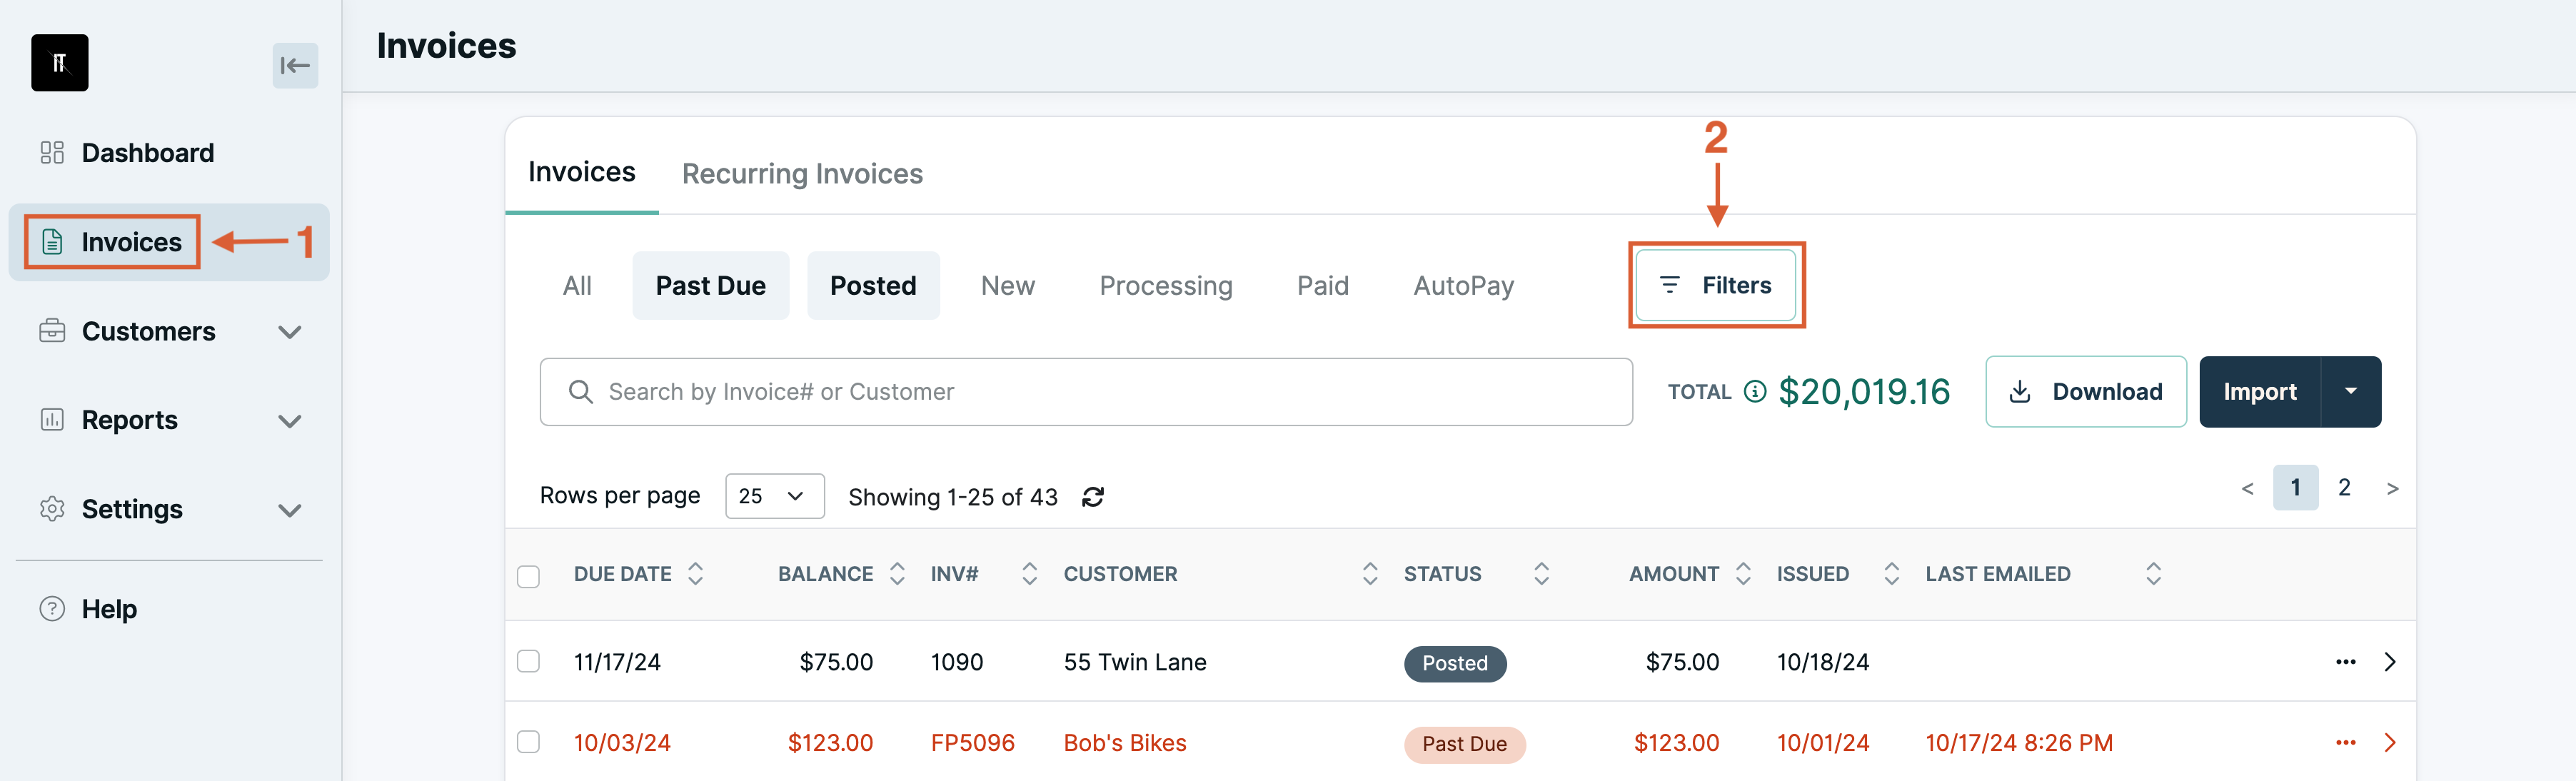The height and width of the screenshot is (781, 2576).
Task: Select the Paid status filter tab
Action: 1322,286
